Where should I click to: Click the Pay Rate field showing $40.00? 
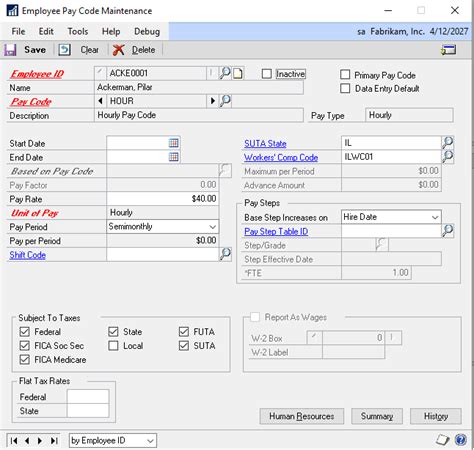(163, 199)
